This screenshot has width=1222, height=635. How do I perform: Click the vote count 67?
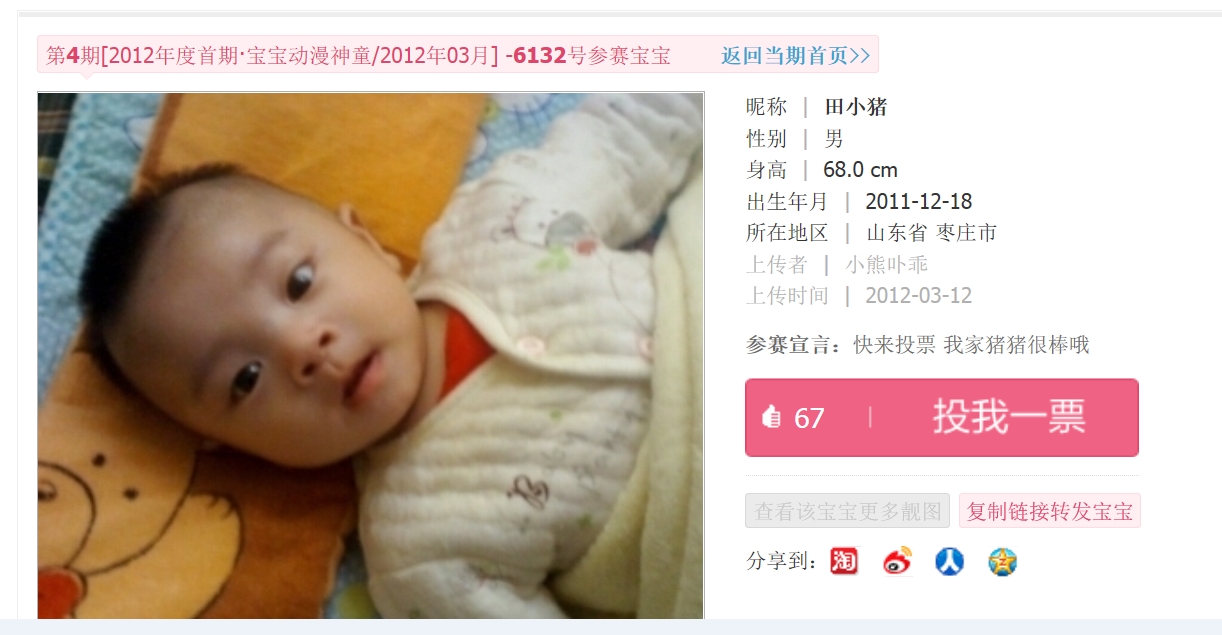coord(809,418)
